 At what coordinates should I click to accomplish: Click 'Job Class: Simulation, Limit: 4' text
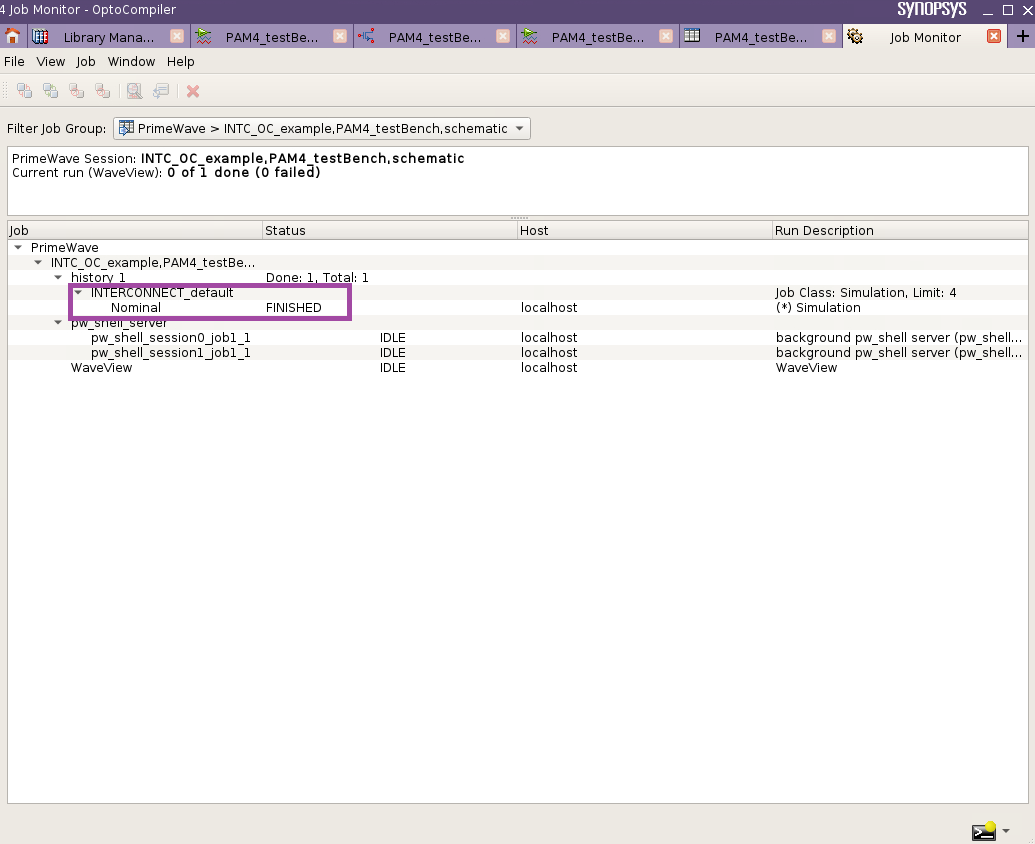(x=865, y=292)
